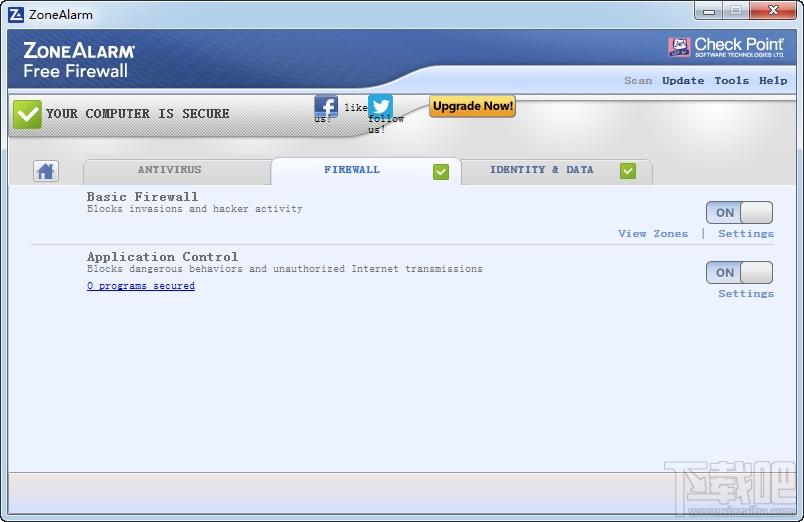
Task: Open Basic Firewall Settings link
Action: click(746, 234)
